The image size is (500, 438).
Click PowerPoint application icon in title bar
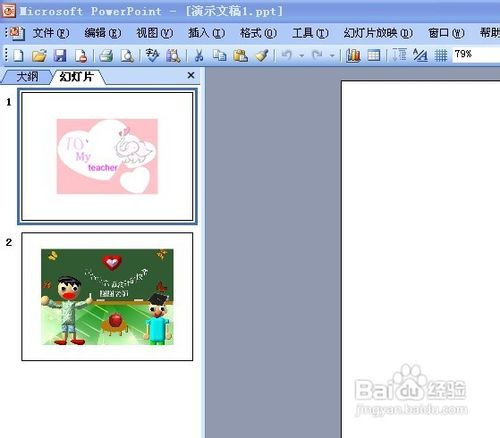(x=9, y=11)
